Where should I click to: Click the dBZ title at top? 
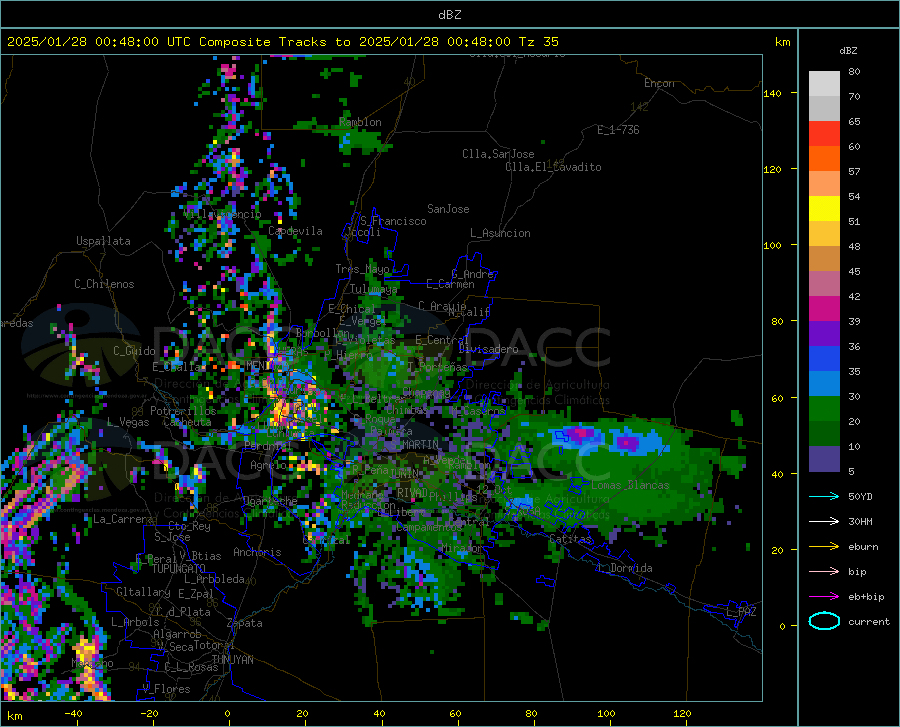[x=449, y=14]
